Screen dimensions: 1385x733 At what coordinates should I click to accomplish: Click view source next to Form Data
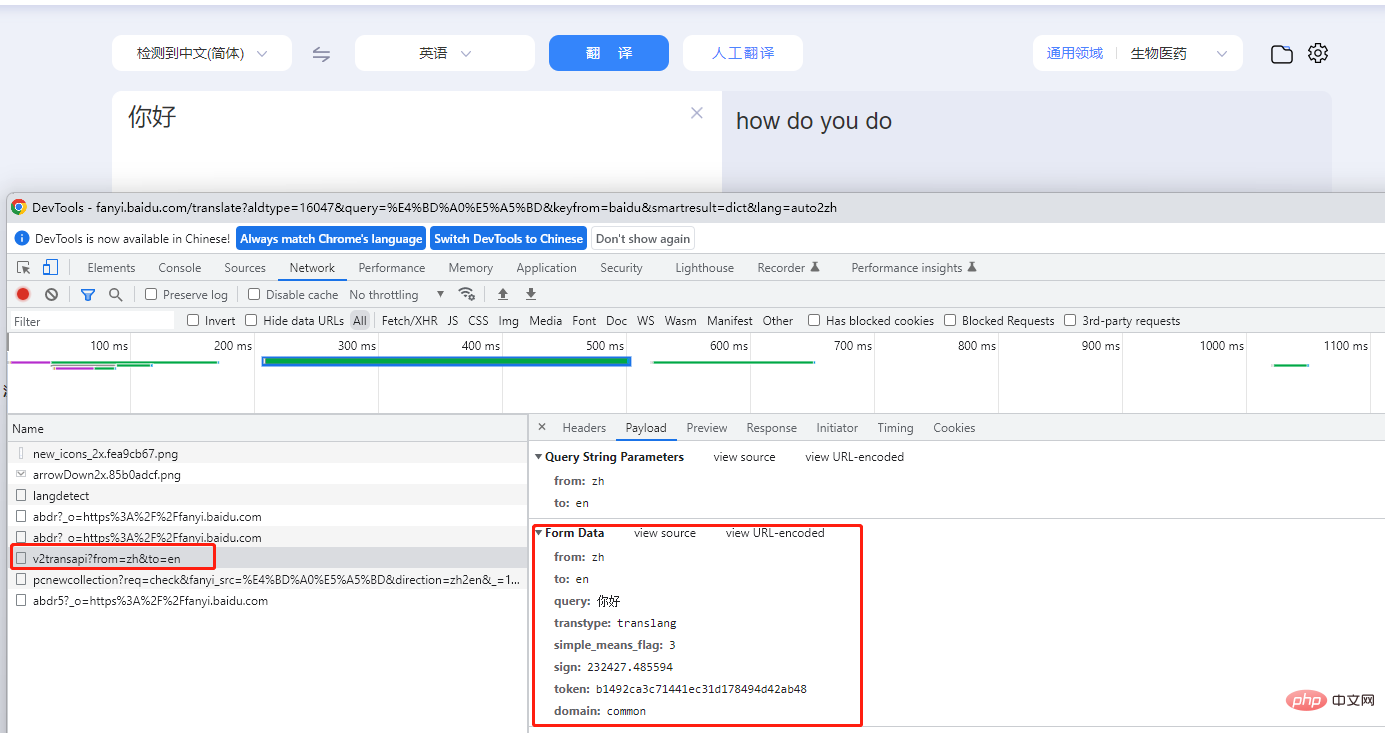665,533
